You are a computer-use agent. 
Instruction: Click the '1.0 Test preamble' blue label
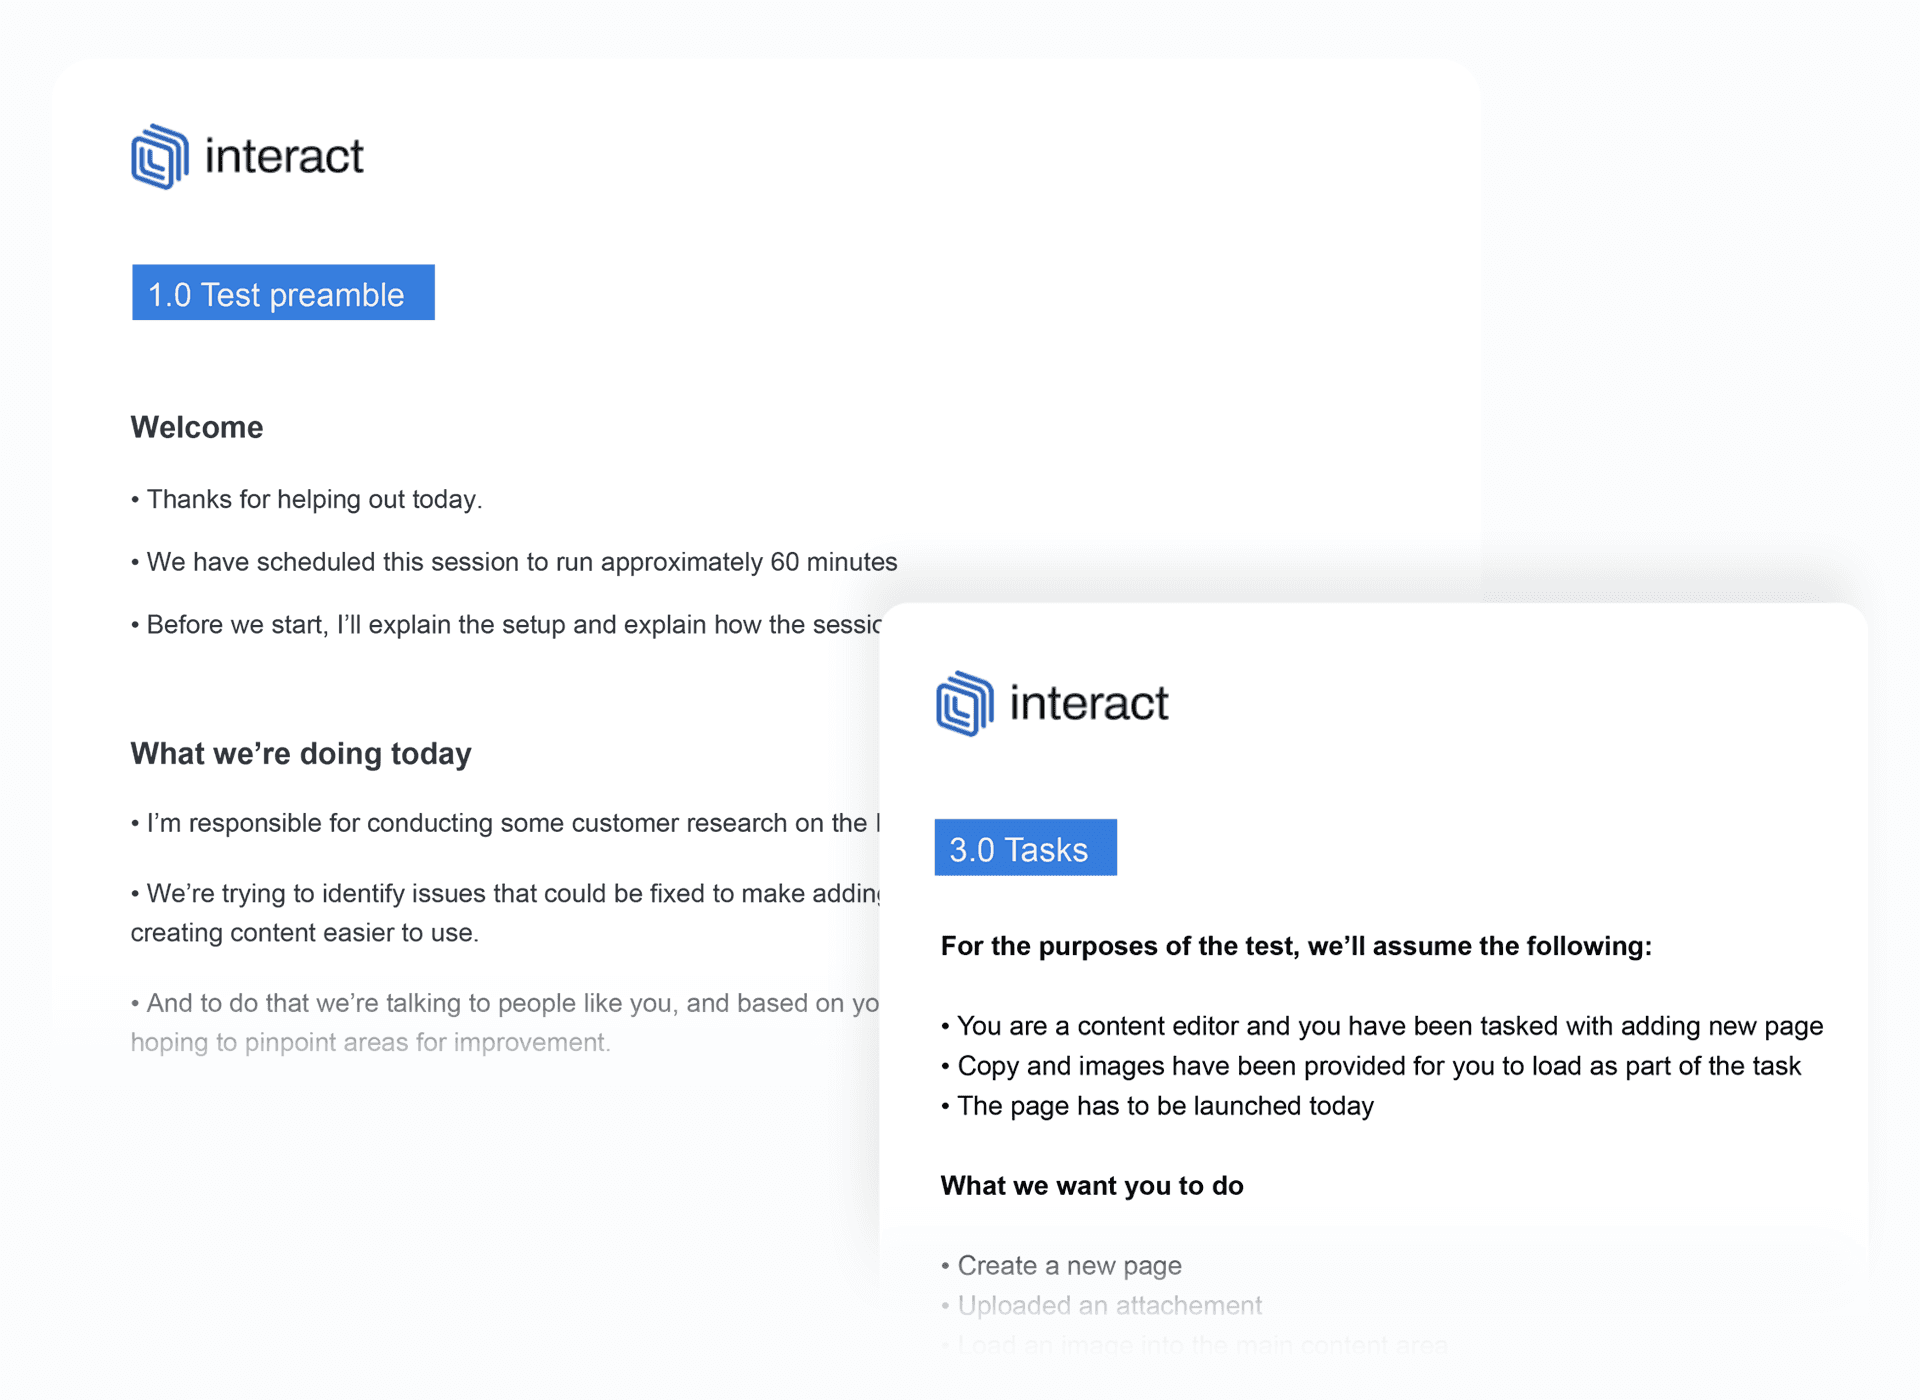[283, 293]
